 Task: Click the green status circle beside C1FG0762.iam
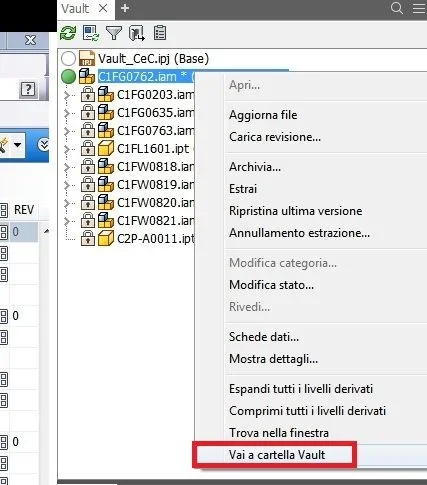tap(69, 77)
